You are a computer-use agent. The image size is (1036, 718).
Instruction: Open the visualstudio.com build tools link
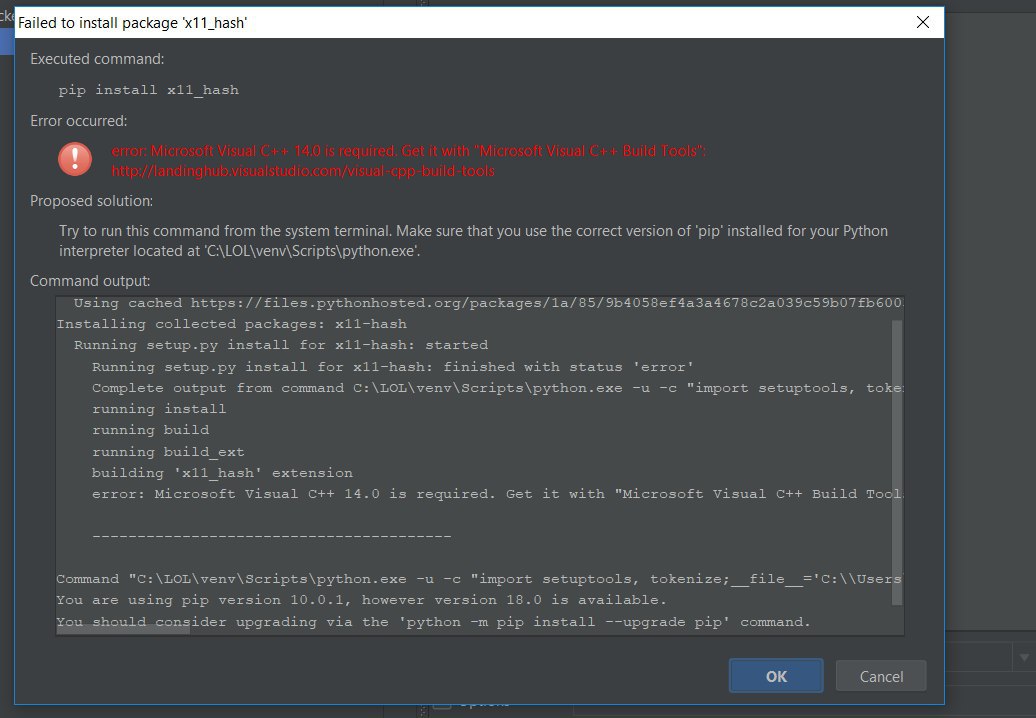303,171
